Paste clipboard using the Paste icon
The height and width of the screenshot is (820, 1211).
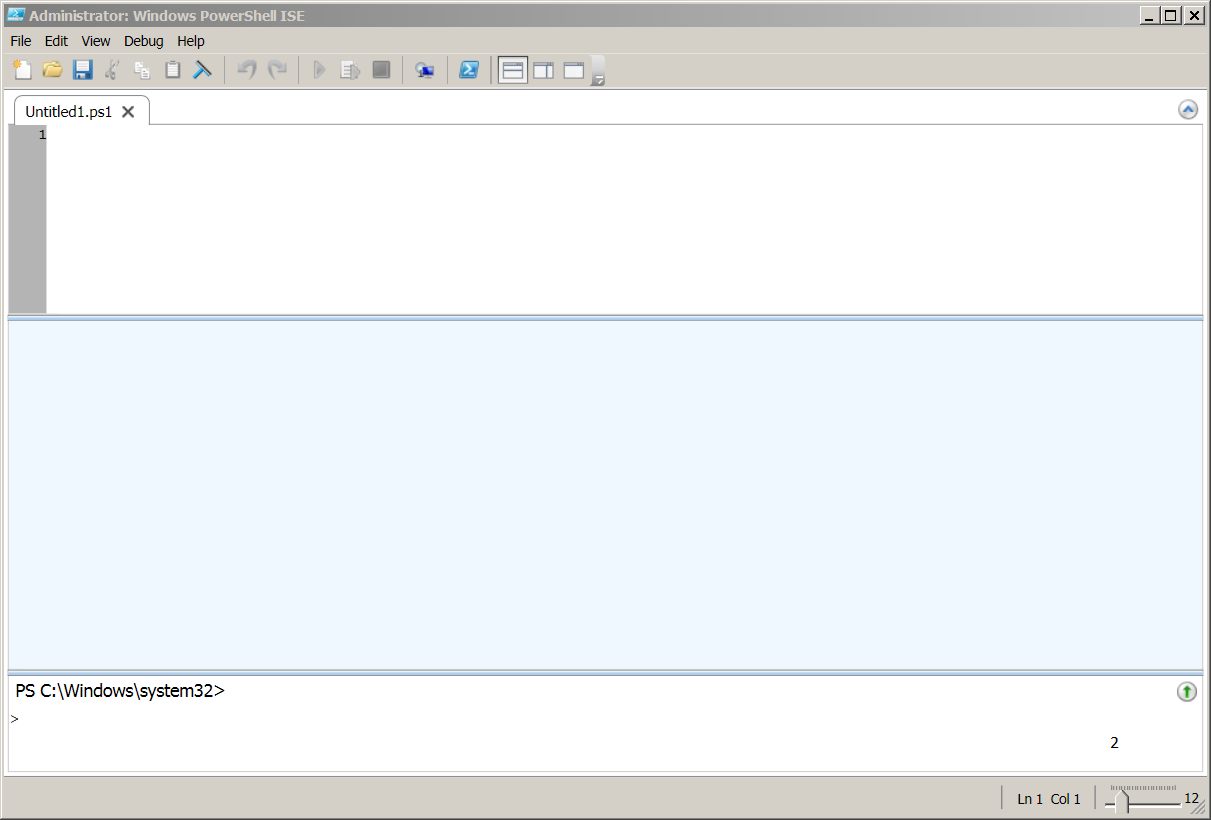coord(172,70)
